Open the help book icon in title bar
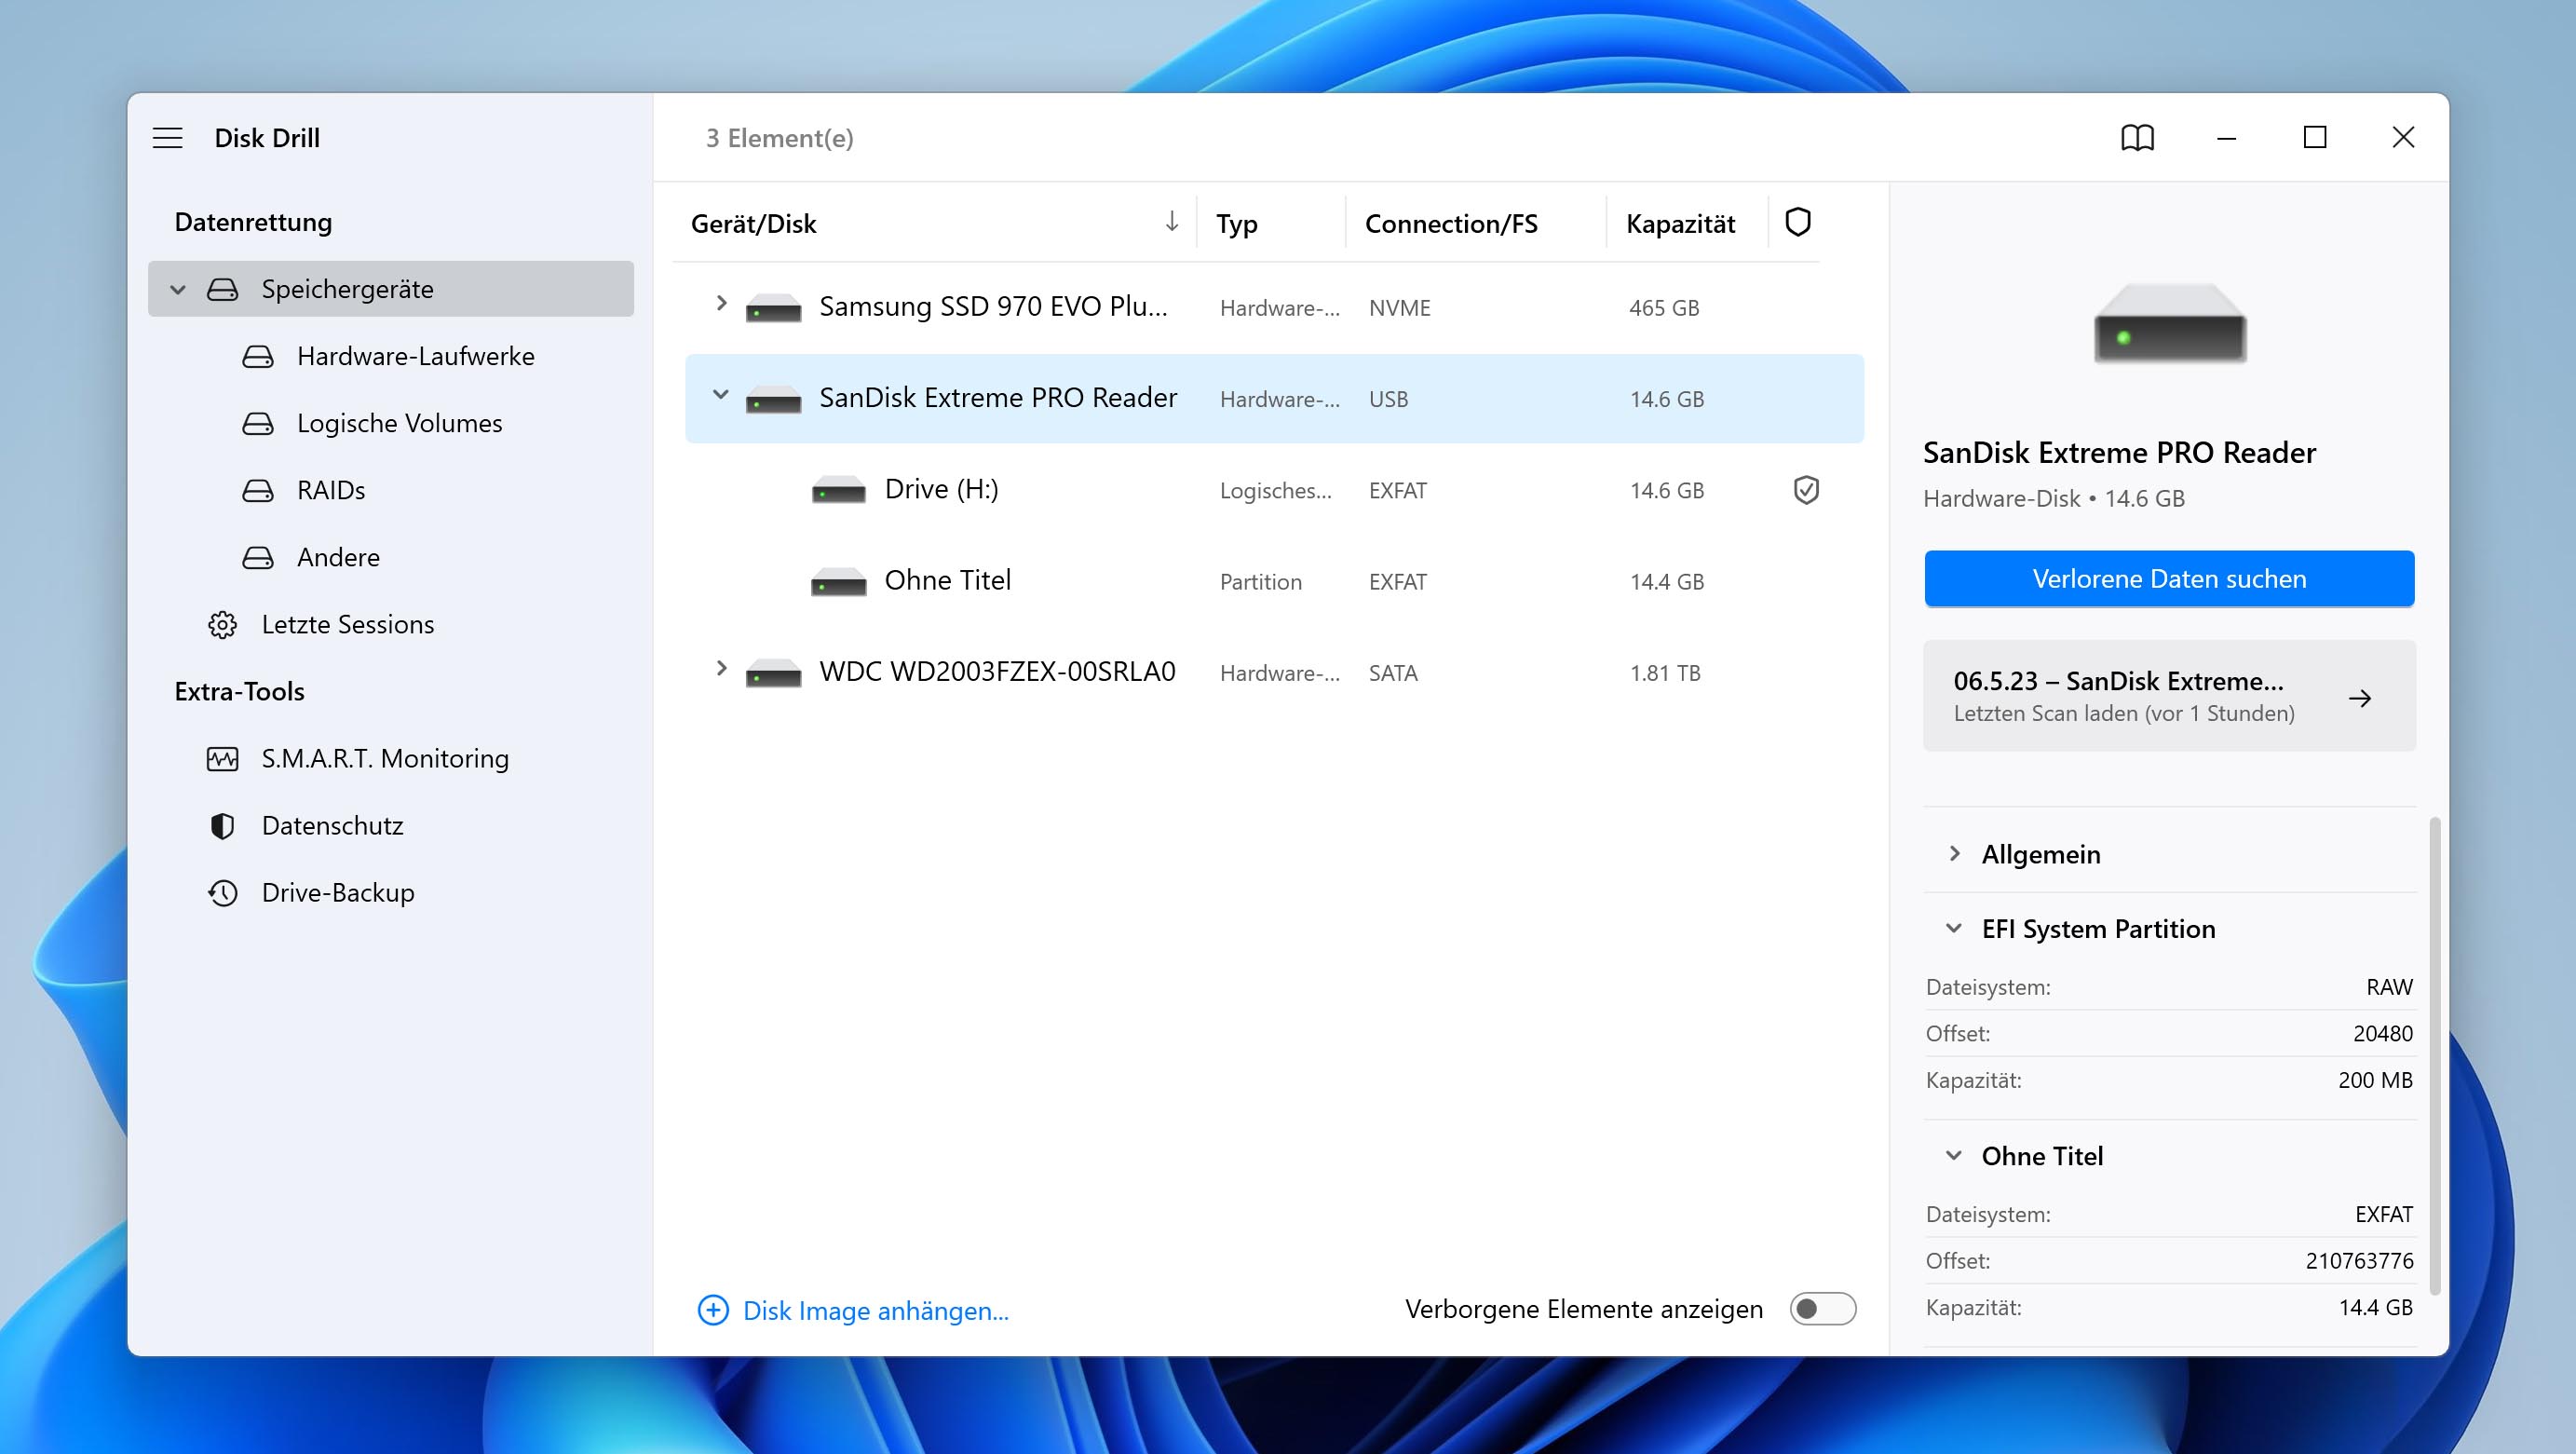This screenshot has width=2576, height=1454. 2137,138
